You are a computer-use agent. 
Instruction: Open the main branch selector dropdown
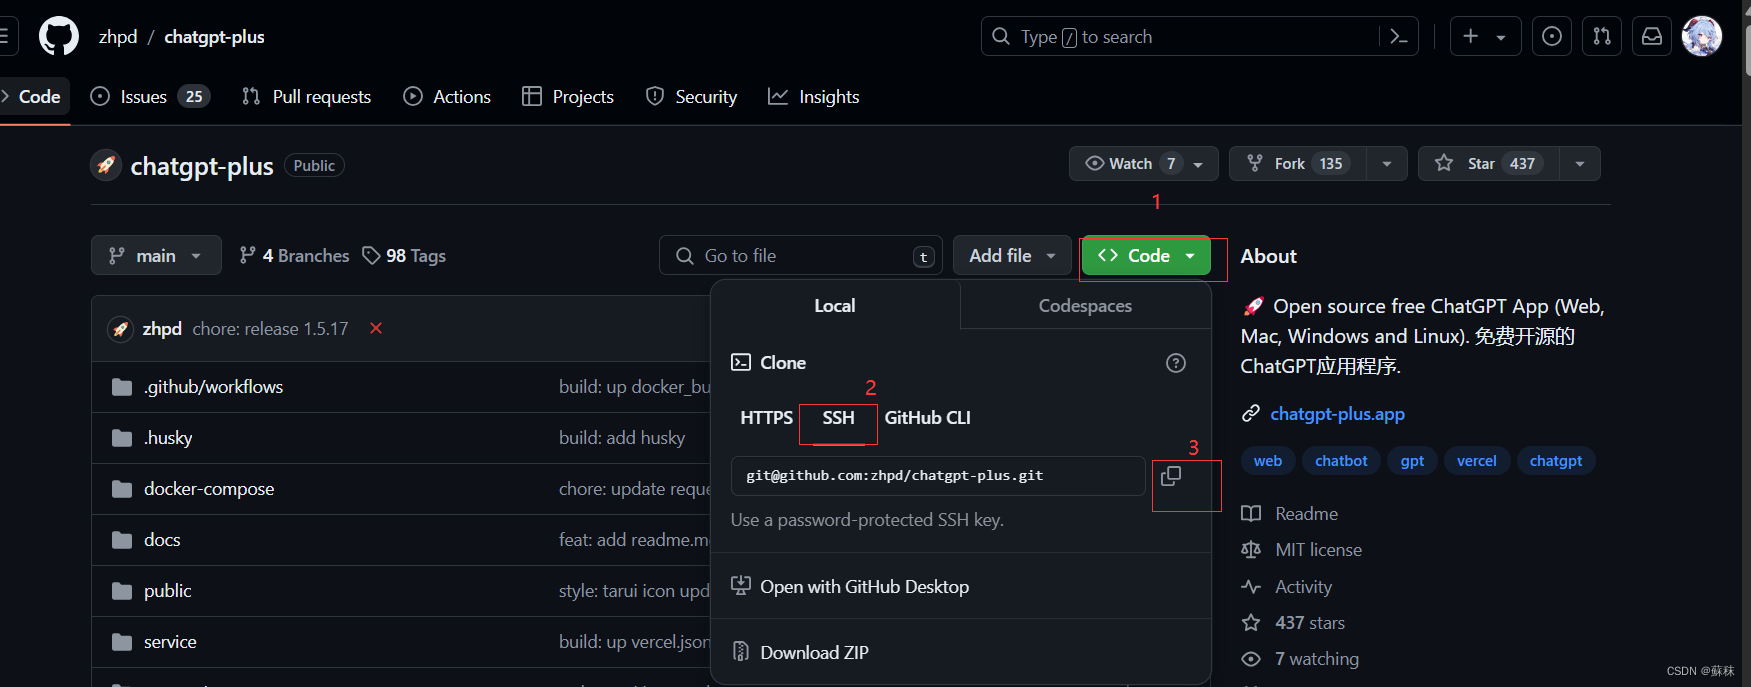coord(155,256)
